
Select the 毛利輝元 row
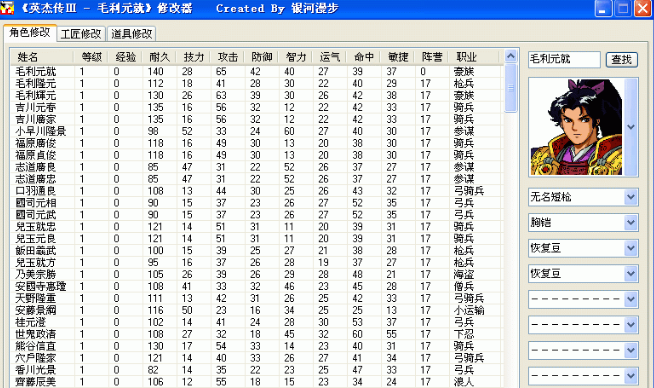tap(256, 96)
